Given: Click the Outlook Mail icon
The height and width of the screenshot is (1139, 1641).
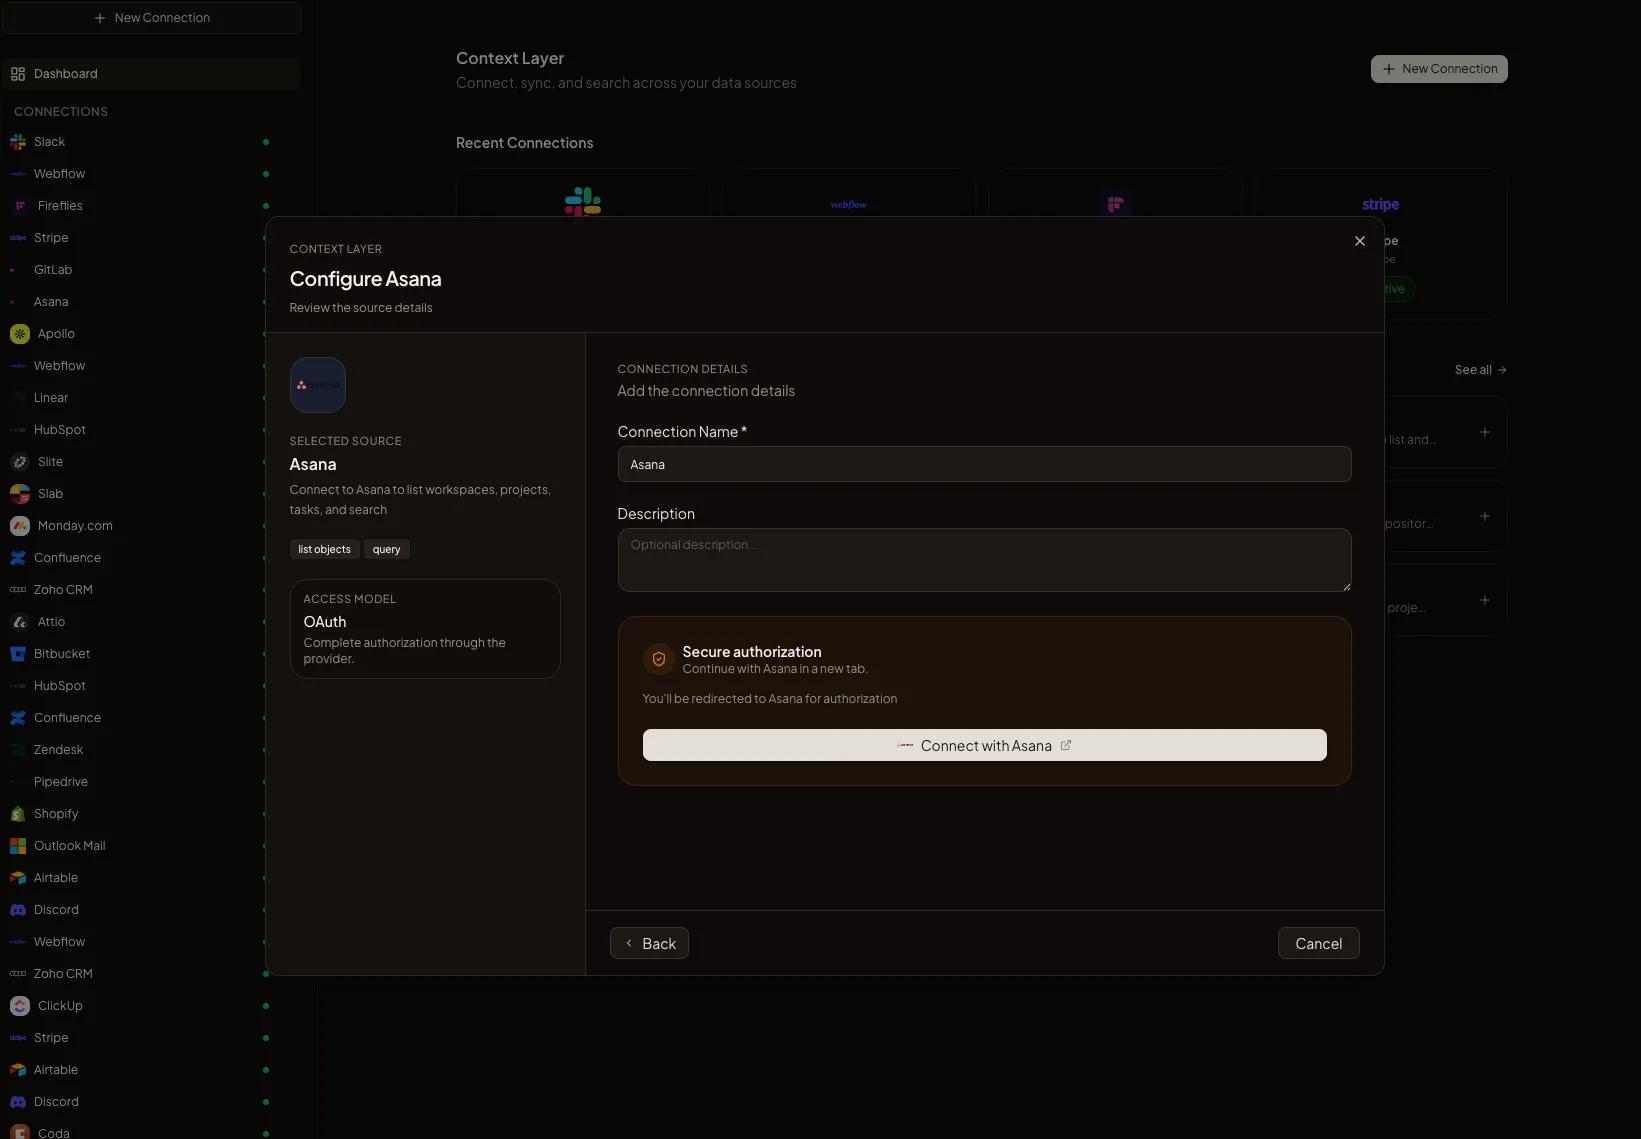Looking at the screenshot, I should click(x=18, y=846).
